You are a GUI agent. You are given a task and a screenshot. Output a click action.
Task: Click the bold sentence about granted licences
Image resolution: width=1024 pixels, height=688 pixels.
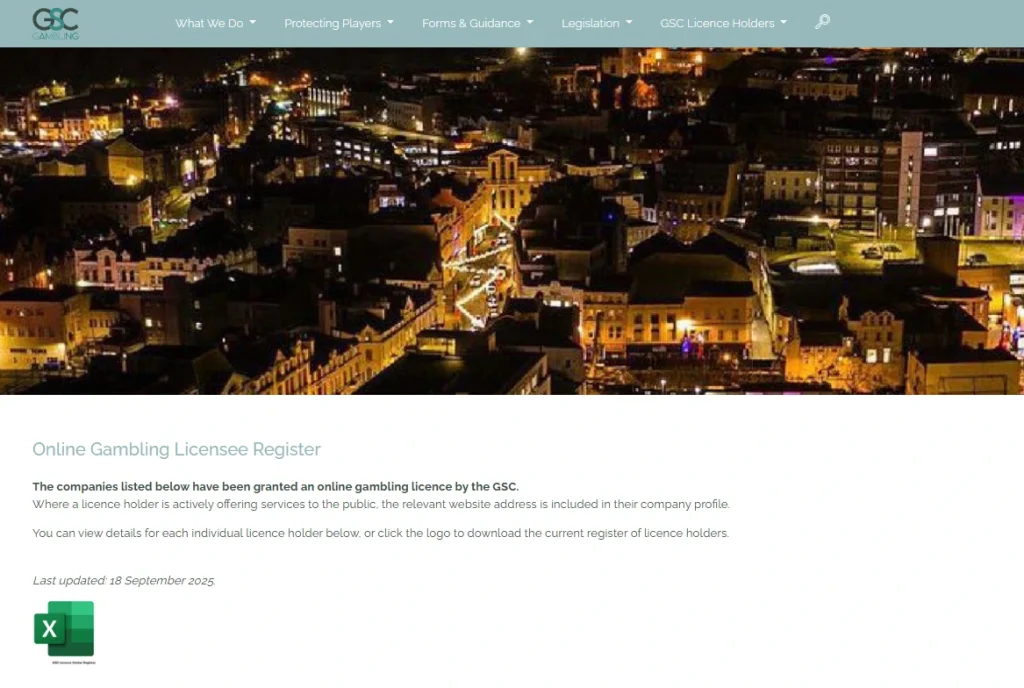pyautogui.click(x=275, y=487)
